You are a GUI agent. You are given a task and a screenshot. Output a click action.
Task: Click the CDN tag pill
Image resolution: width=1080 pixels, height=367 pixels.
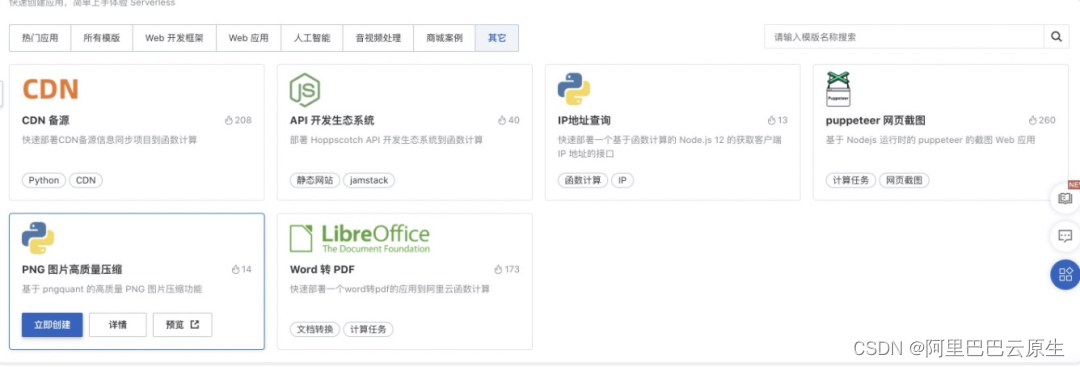click(x=86, y=180)
